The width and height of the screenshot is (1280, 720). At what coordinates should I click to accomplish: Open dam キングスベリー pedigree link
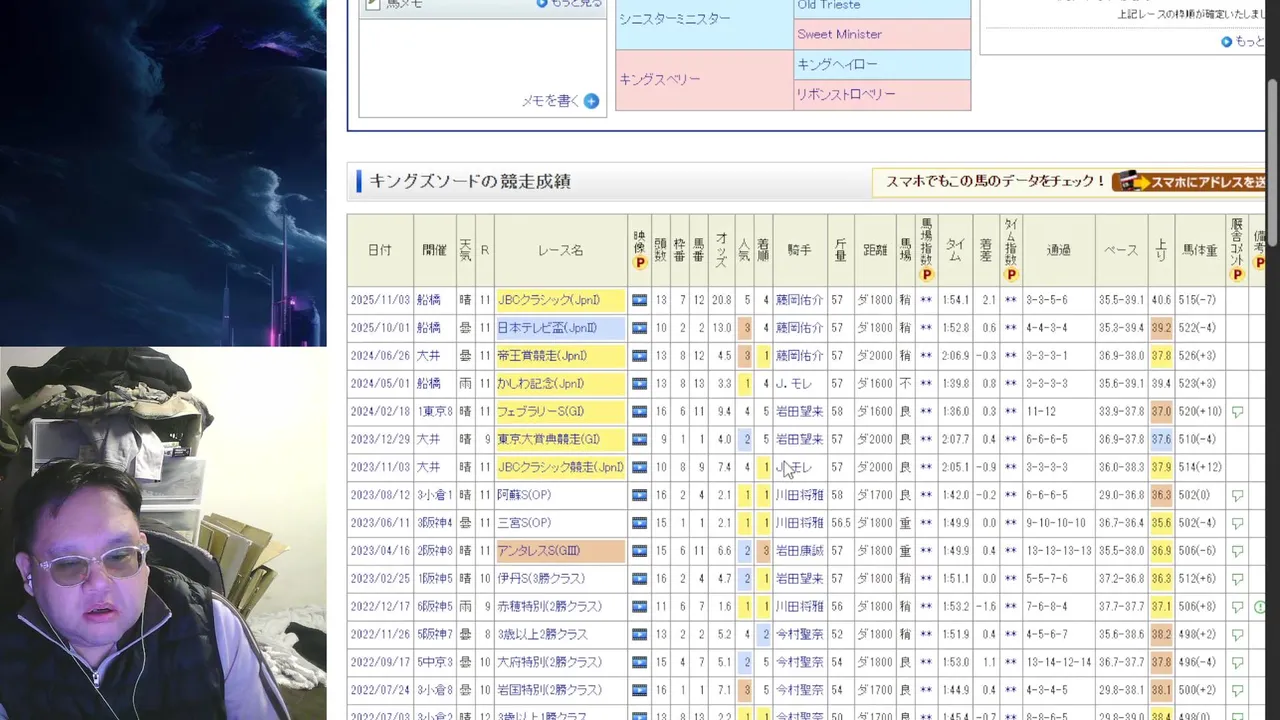click(x=659, y=79)
